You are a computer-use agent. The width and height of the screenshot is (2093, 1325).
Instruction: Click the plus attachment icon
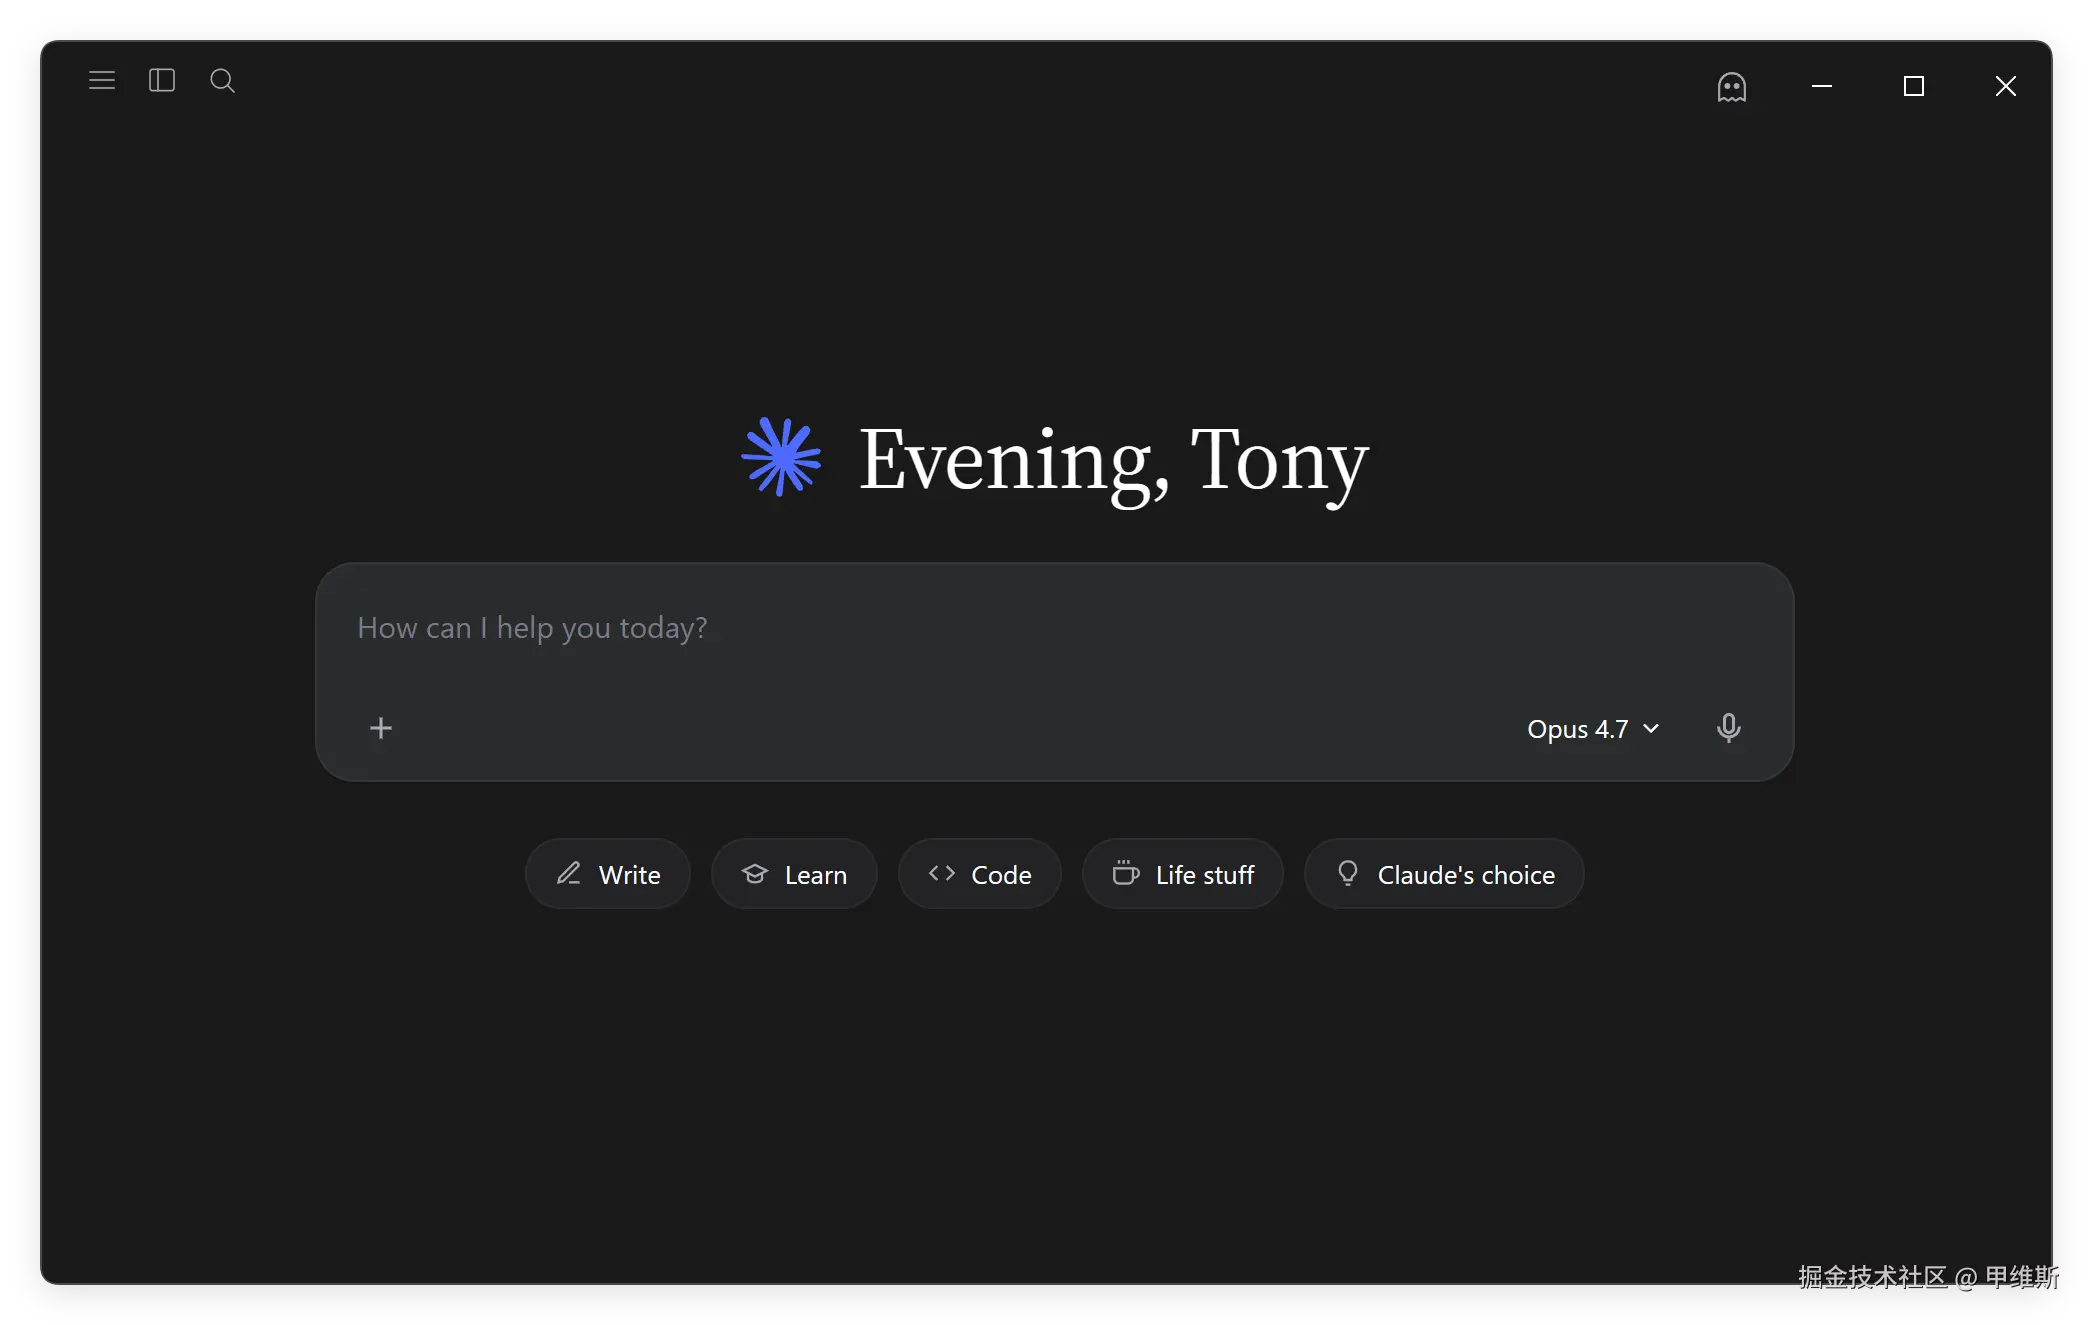pyautogui.click(x=381, y=728)
